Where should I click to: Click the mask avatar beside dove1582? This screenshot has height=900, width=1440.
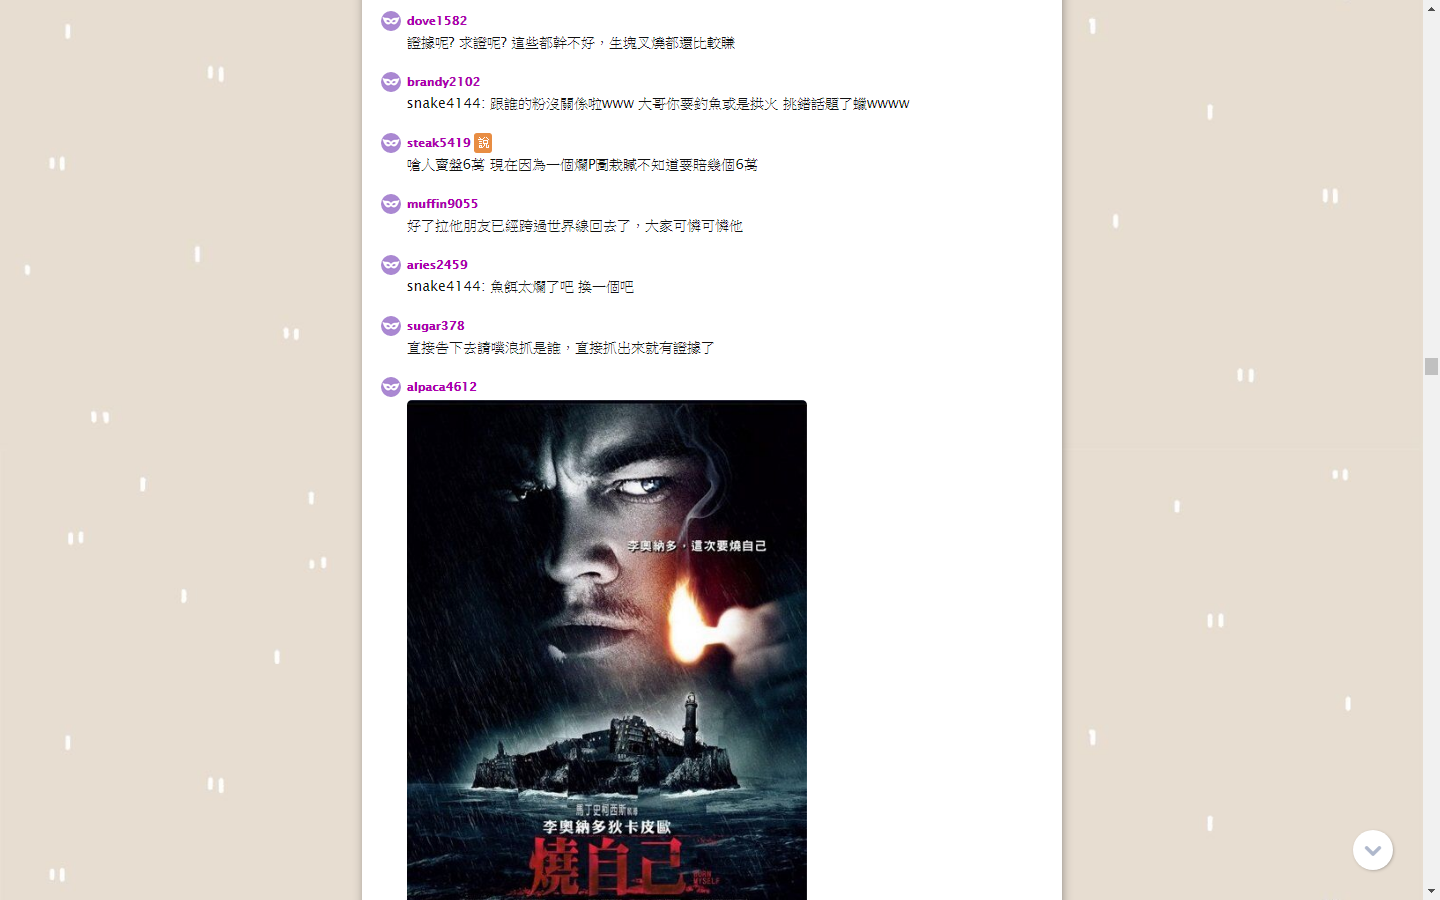tap(391, 21)
